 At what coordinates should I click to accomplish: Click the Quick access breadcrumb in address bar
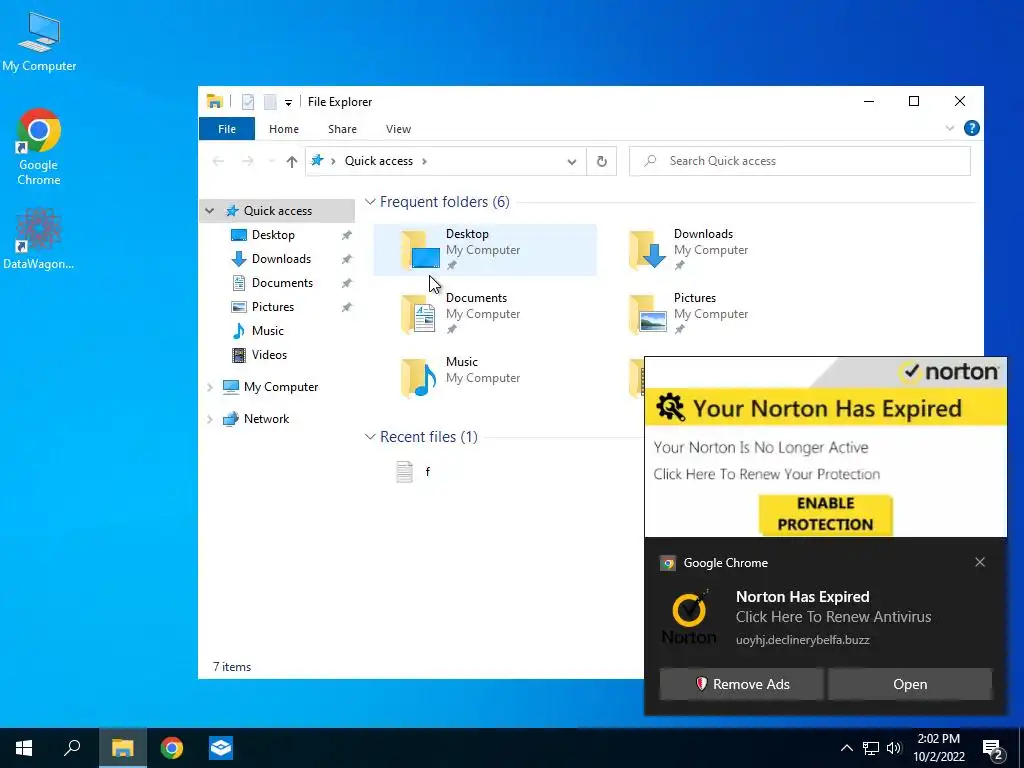[379, 161]
